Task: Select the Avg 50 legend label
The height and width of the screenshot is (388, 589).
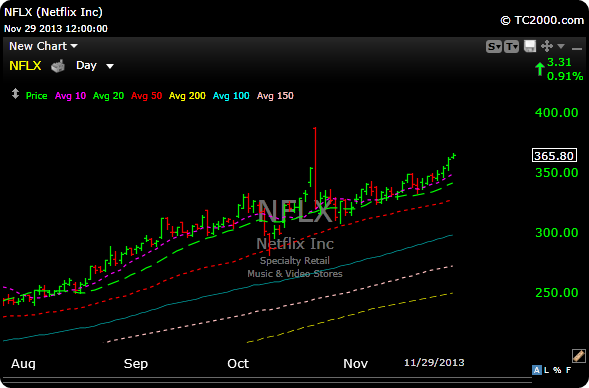Action: pos(146,96)
